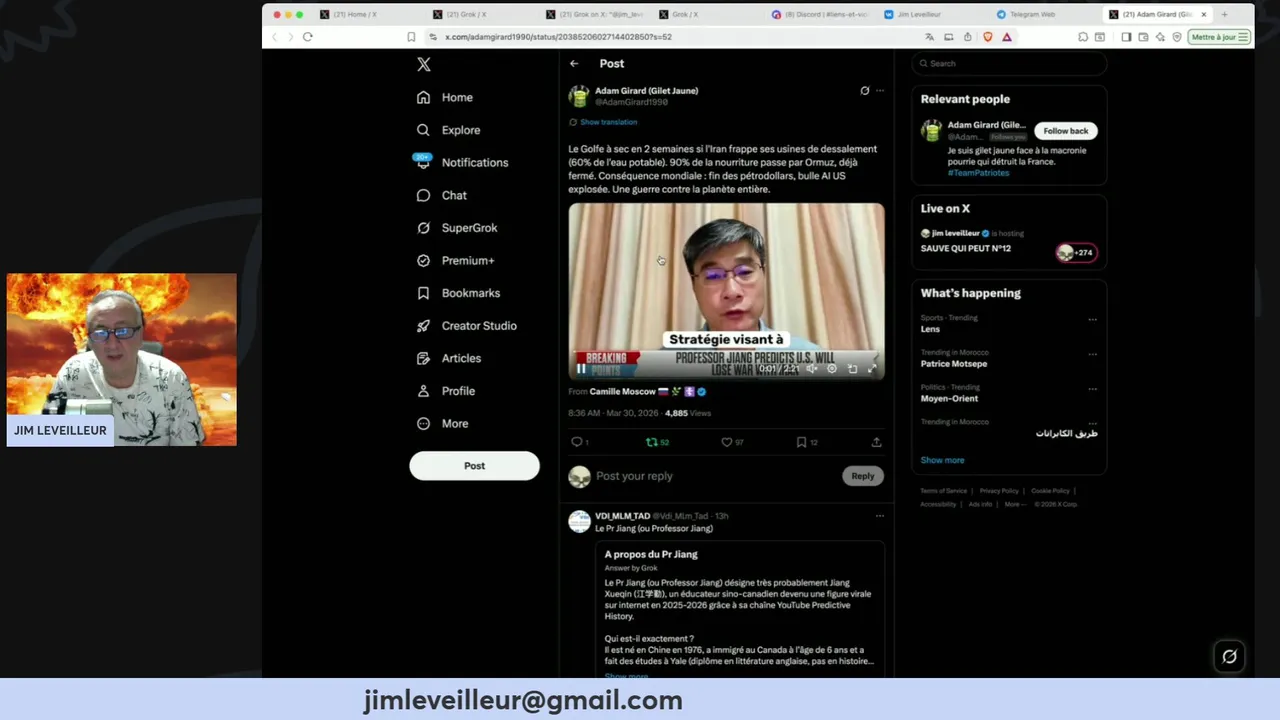Open options for Moyen-Orient trend
1280x720 pixels.
(1092, 389)
